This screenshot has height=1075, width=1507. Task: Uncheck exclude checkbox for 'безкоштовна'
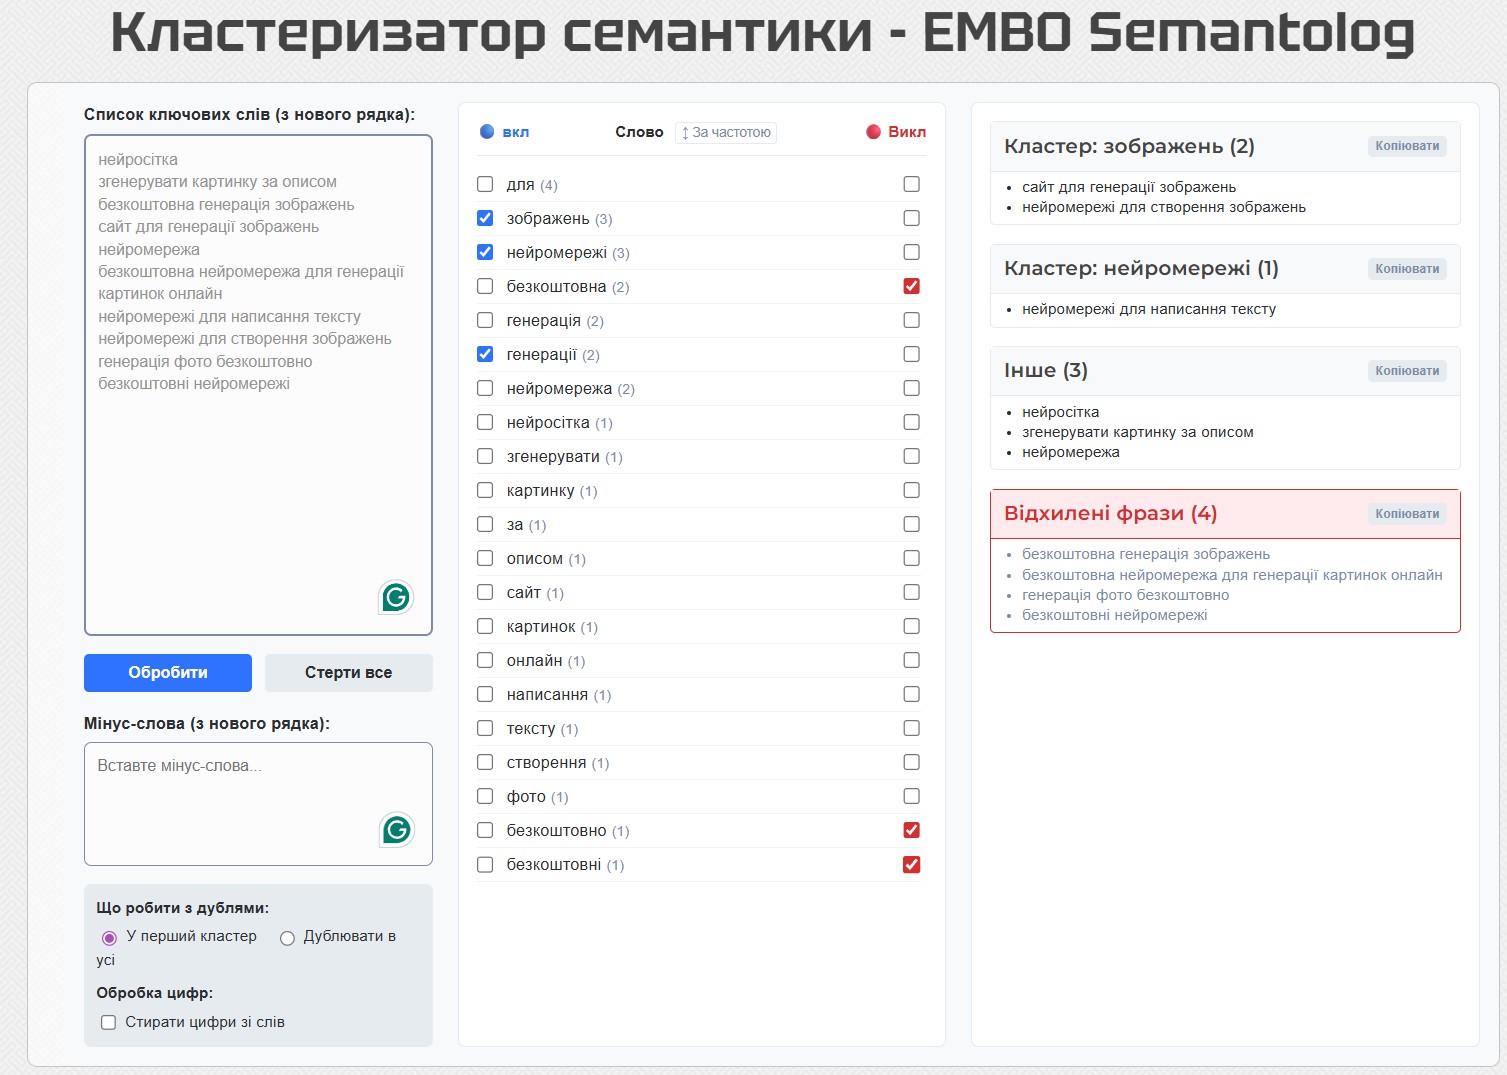pos(911,286)
